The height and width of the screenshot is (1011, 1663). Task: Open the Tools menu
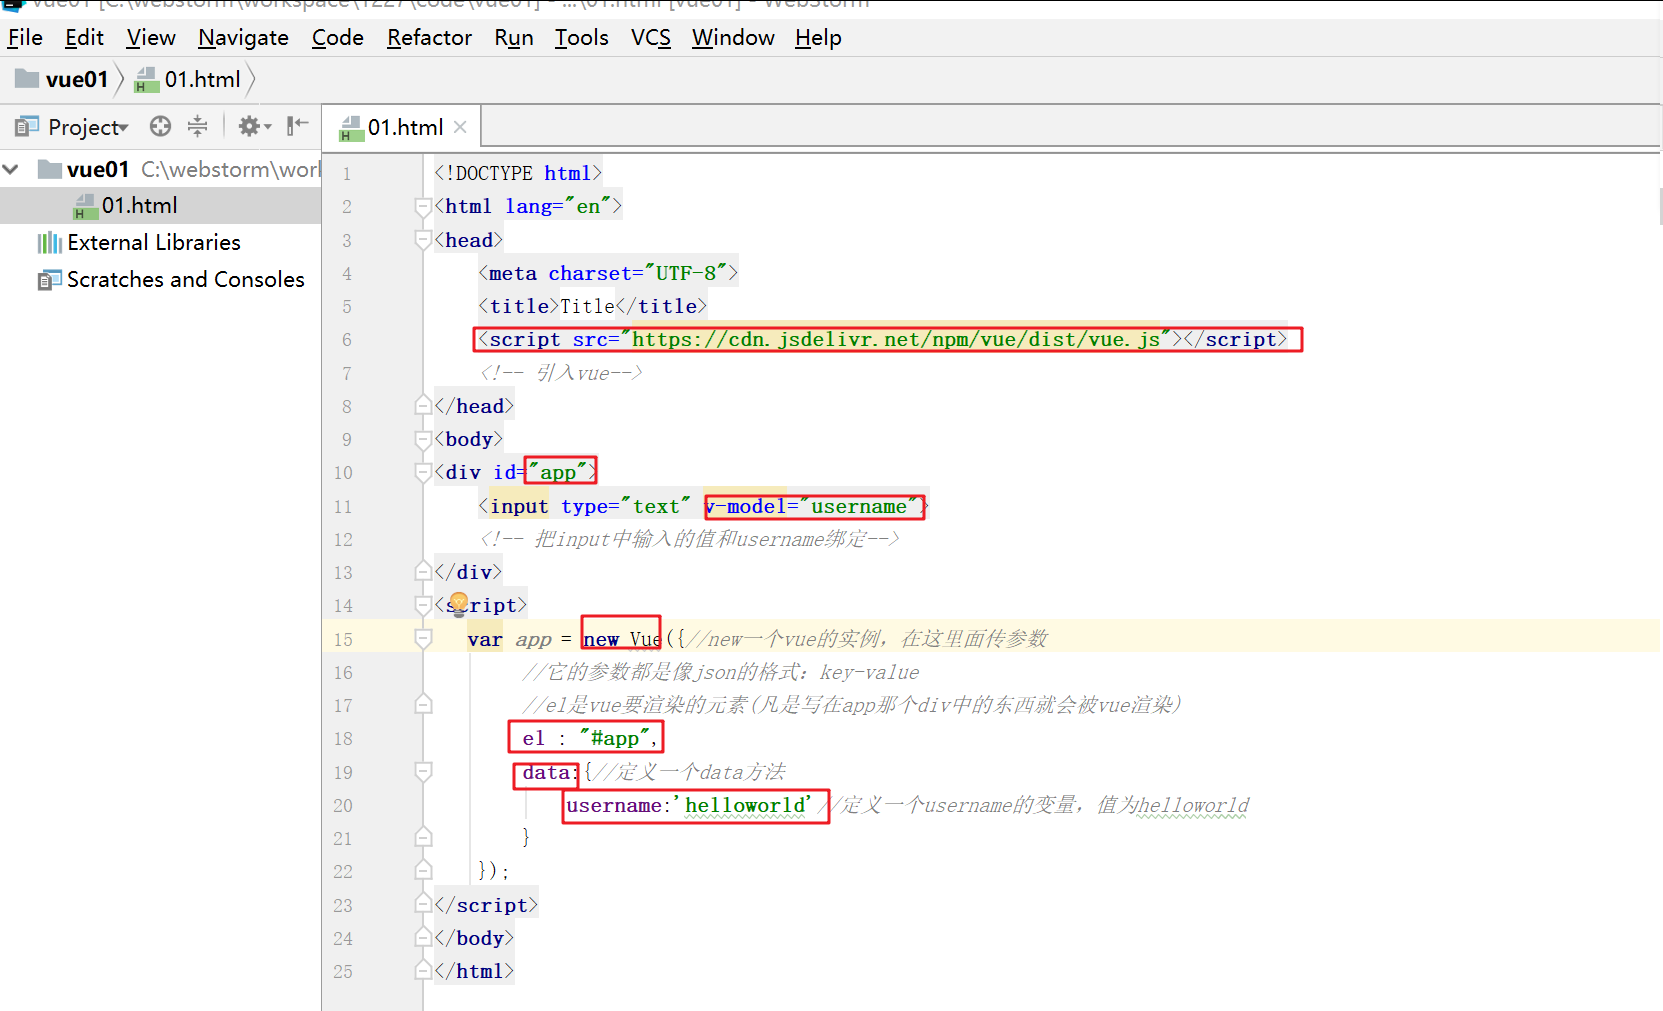pyautogui.click(x=581, y=38)
